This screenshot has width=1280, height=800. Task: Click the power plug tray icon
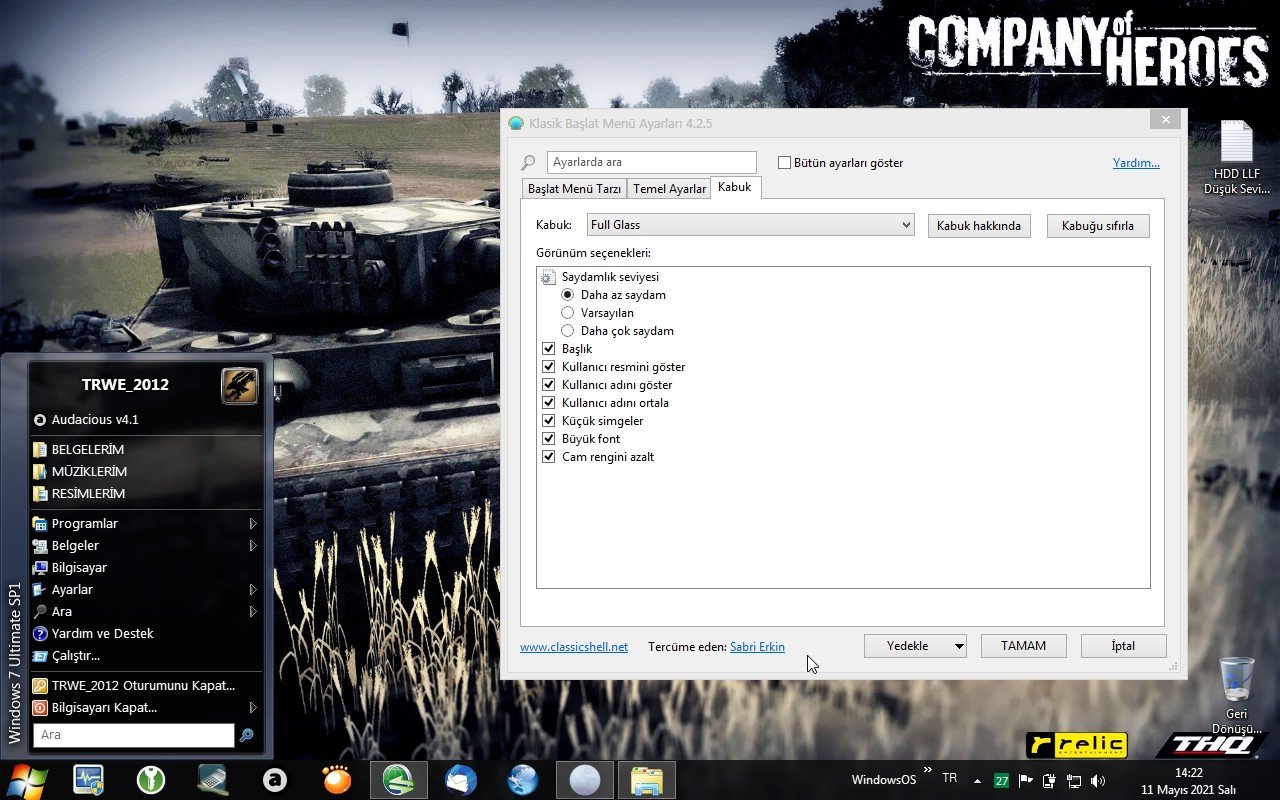tap(1050, 780)
